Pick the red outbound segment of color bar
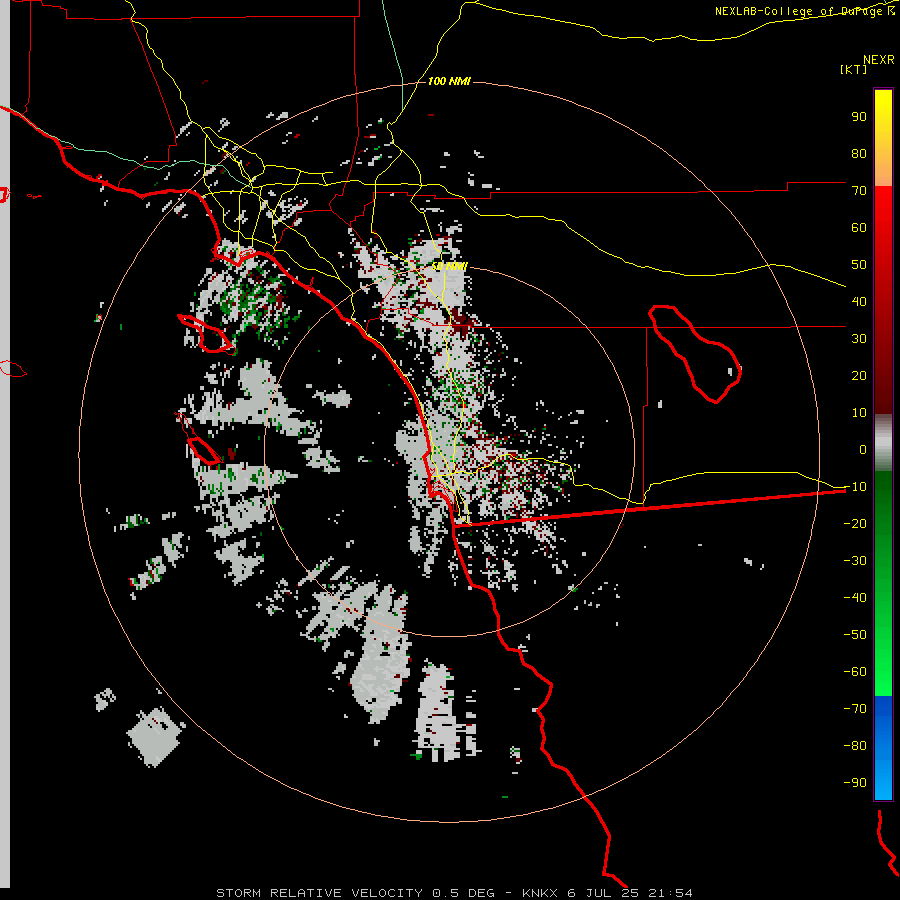This screenshot has height=900, width=900. pos(883,300)
